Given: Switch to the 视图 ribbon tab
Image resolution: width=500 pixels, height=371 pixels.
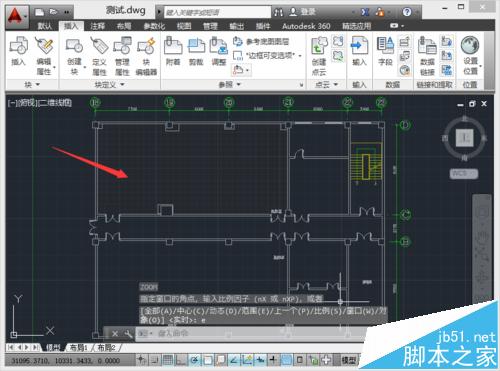Looking at the screenshot, I should 184,26.
